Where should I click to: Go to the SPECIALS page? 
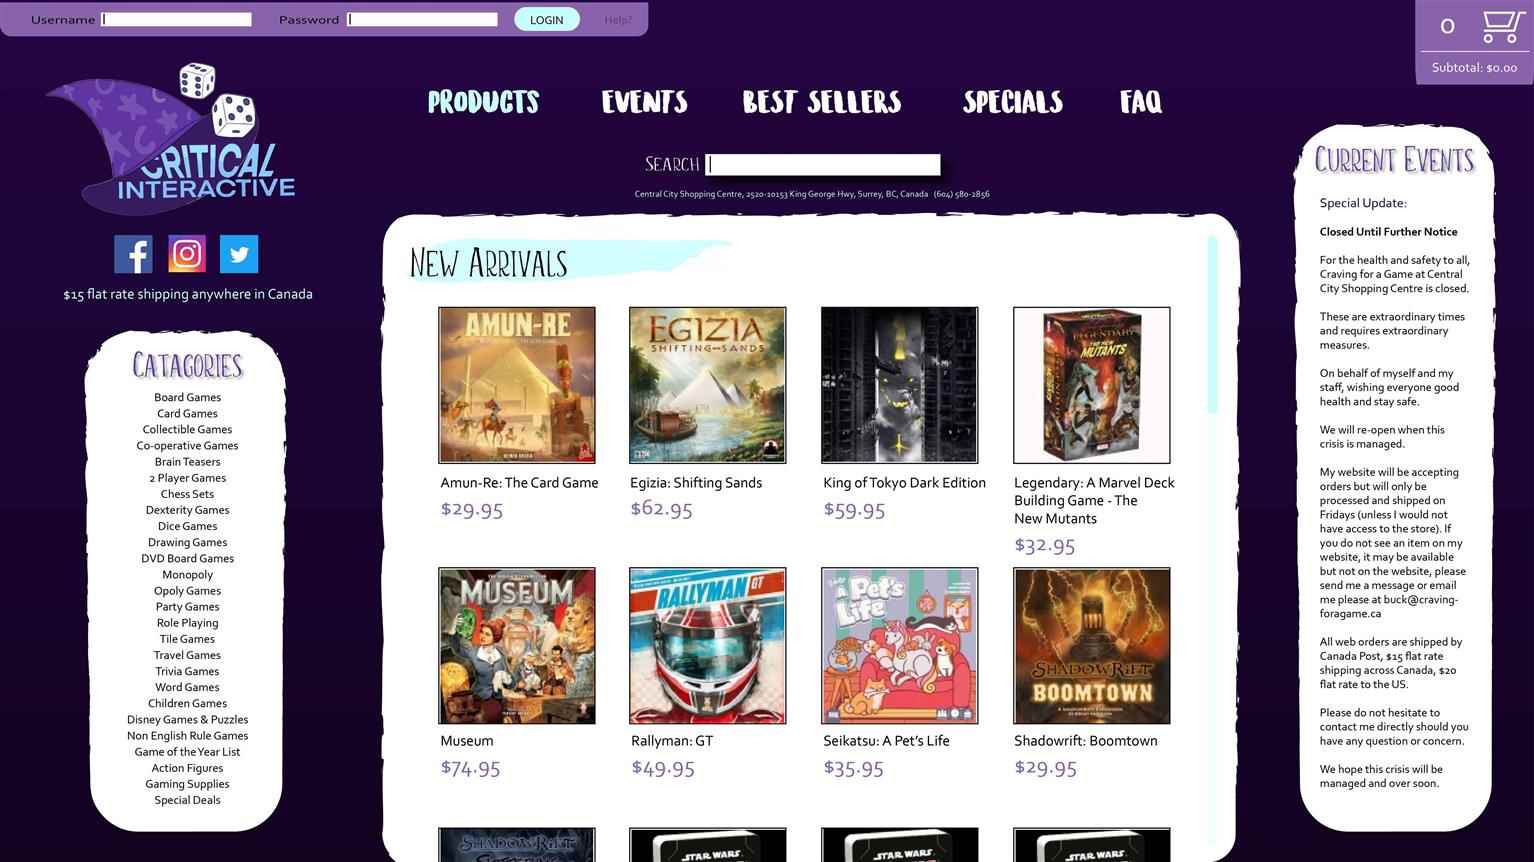point(1012,102)
